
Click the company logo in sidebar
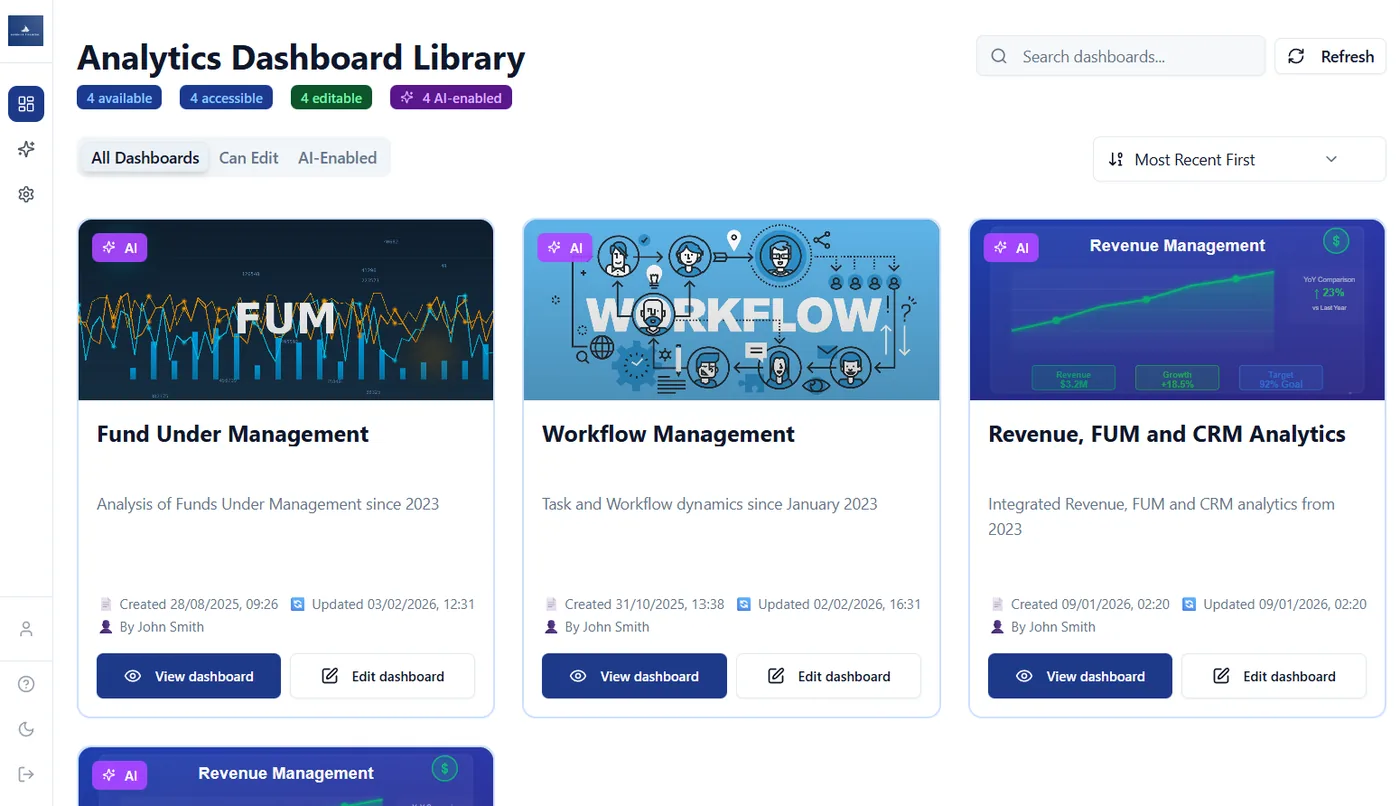[26, 30]
